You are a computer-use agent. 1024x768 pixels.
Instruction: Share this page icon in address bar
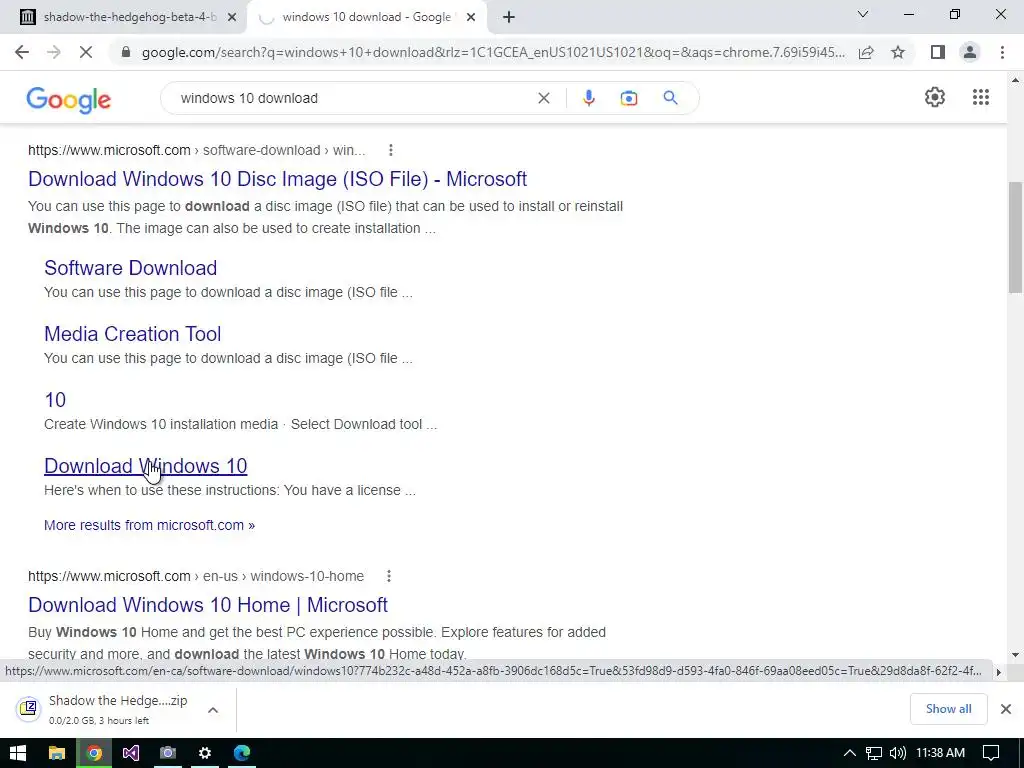click(866, 52)
